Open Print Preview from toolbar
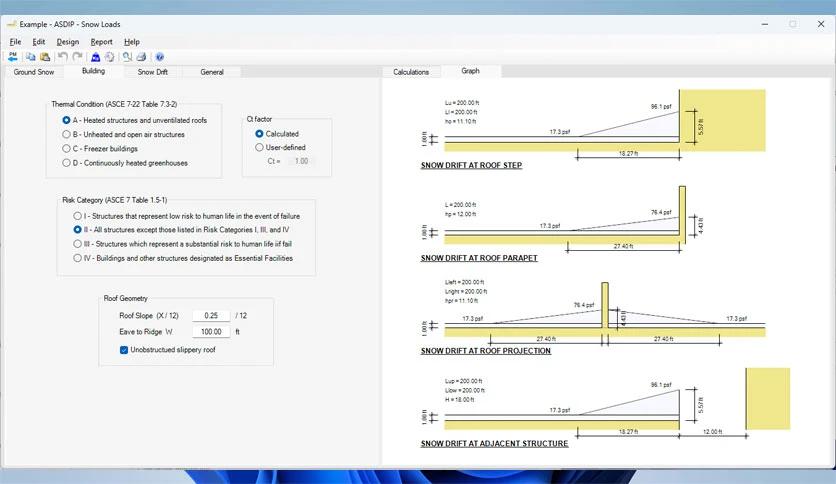The image size is (836, 484). pos(127,57)
